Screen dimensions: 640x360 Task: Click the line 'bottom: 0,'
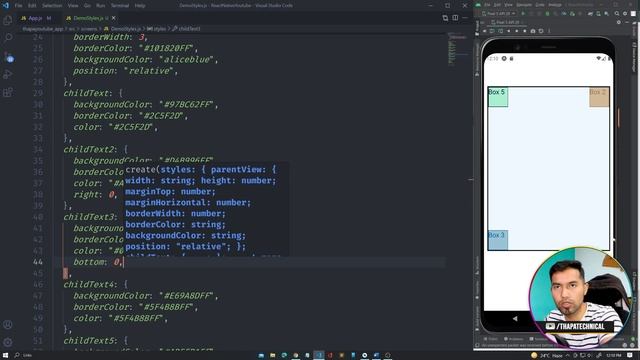pyautogui.click(x=98, y=262)
